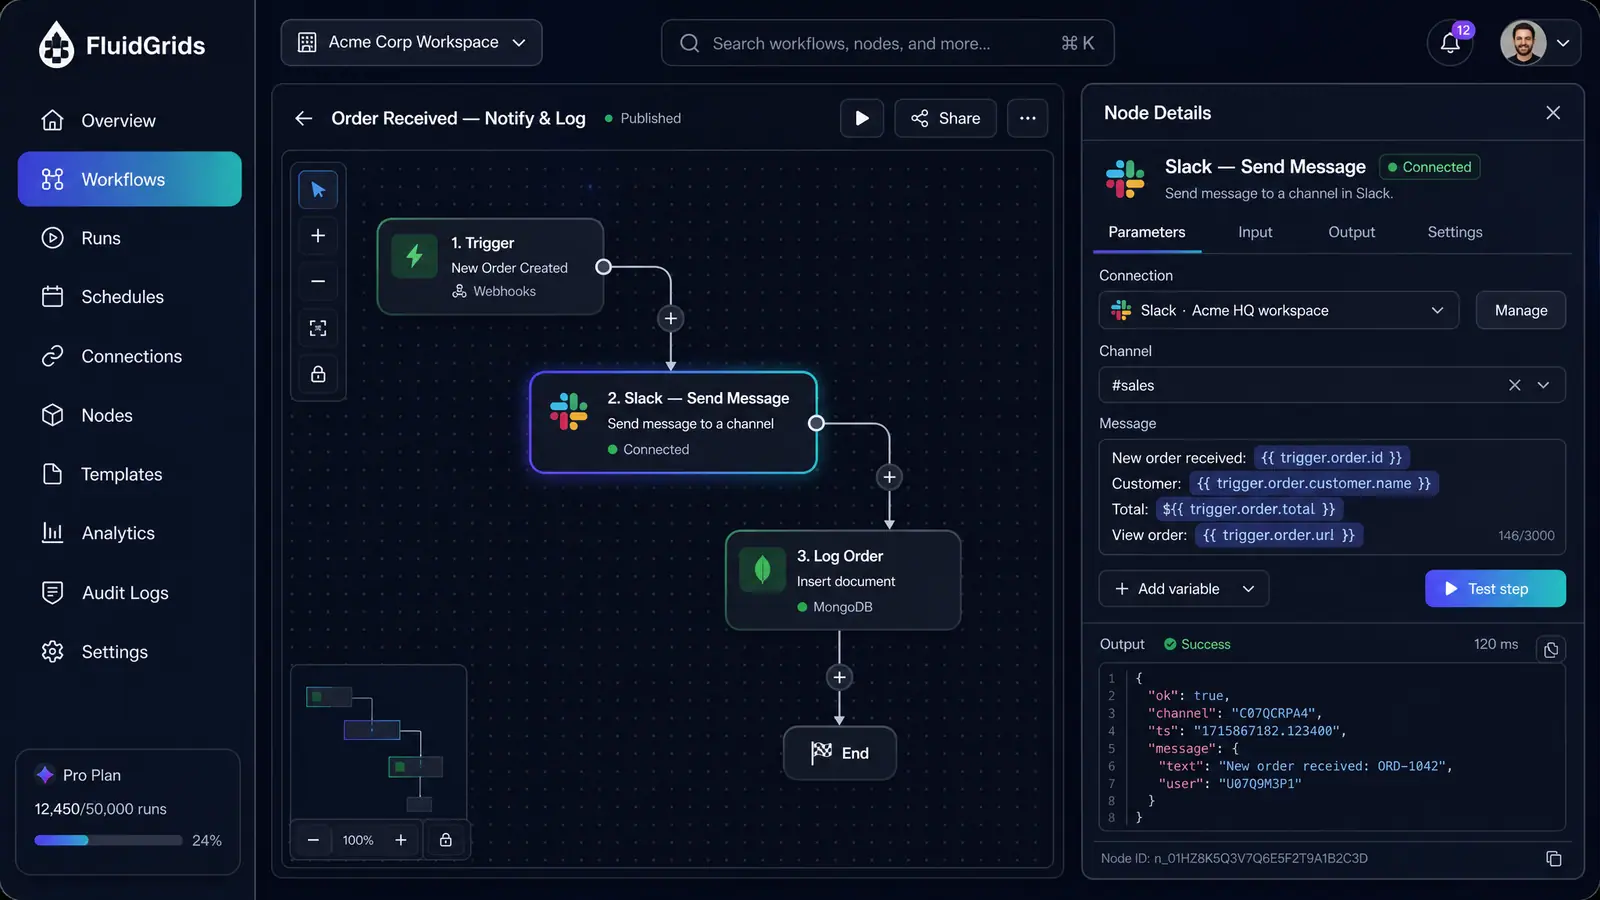Open notifications bell with 12 badge
The height and width of the screenshot is (900, 1600).
[1450, 43]
